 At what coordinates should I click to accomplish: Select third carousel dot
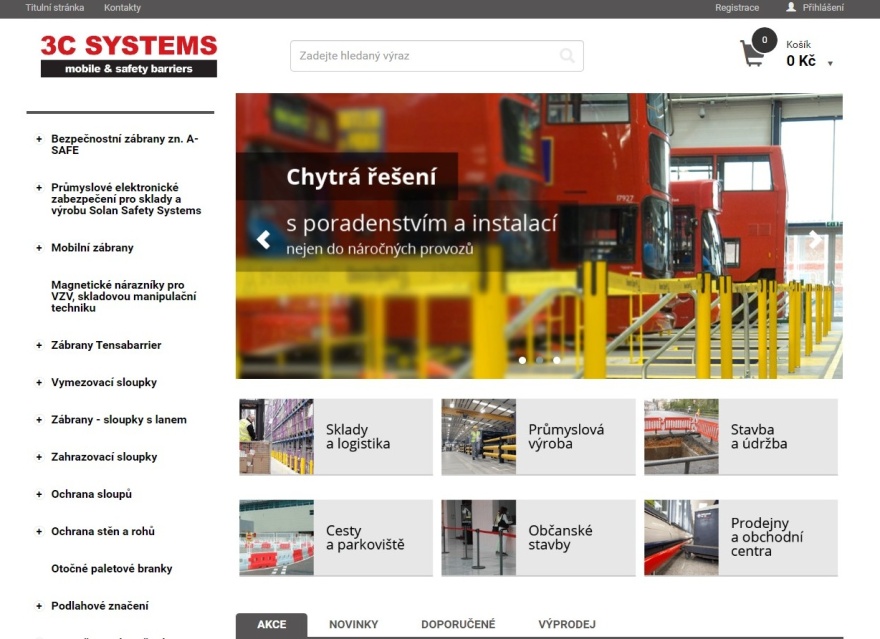coord(557,360)
